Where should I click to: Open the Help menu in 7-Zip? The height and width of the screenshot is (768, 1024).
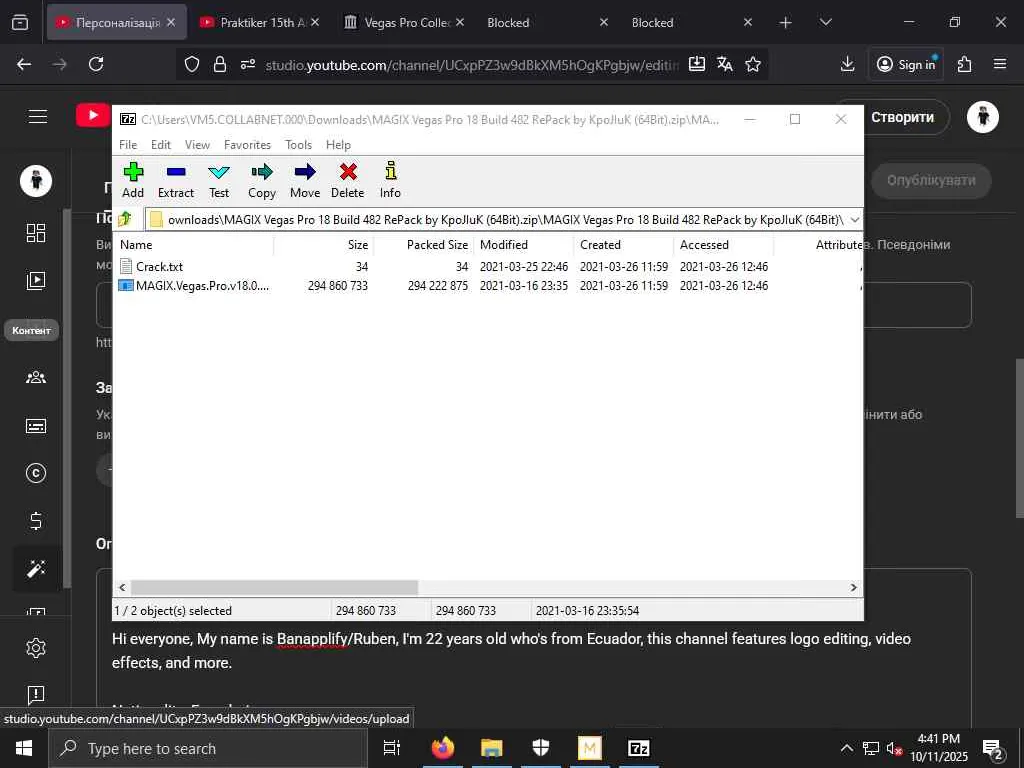coord(338,144)
